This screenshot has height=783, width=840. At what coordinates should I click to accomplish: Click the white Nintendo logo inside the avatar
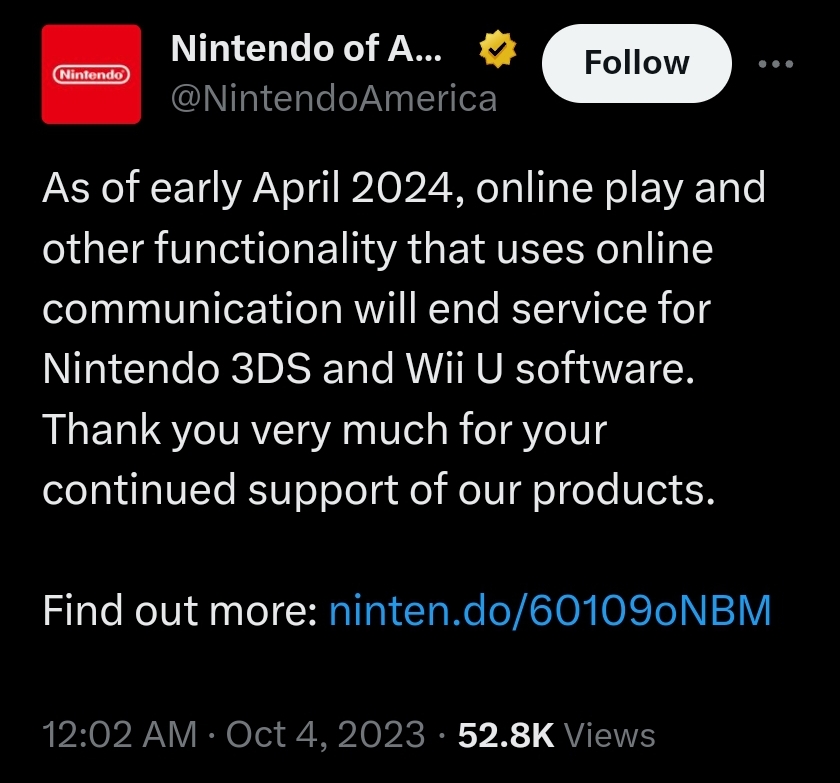click(x=91, y=74)
